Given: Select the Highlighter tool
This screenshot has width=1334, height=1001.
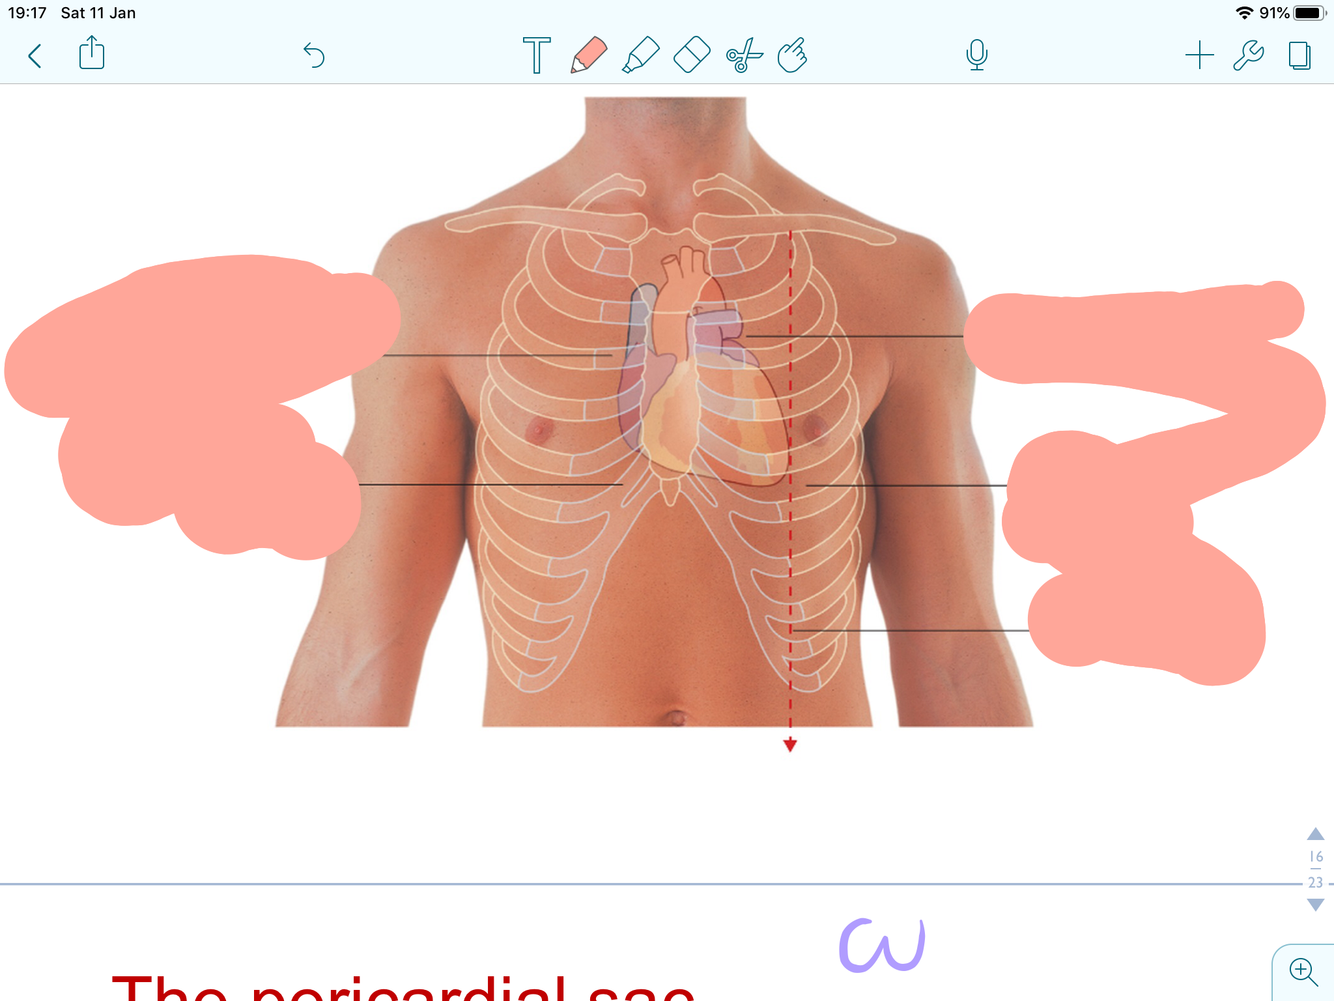Looking at the screenshot, I should click(640, 55).
